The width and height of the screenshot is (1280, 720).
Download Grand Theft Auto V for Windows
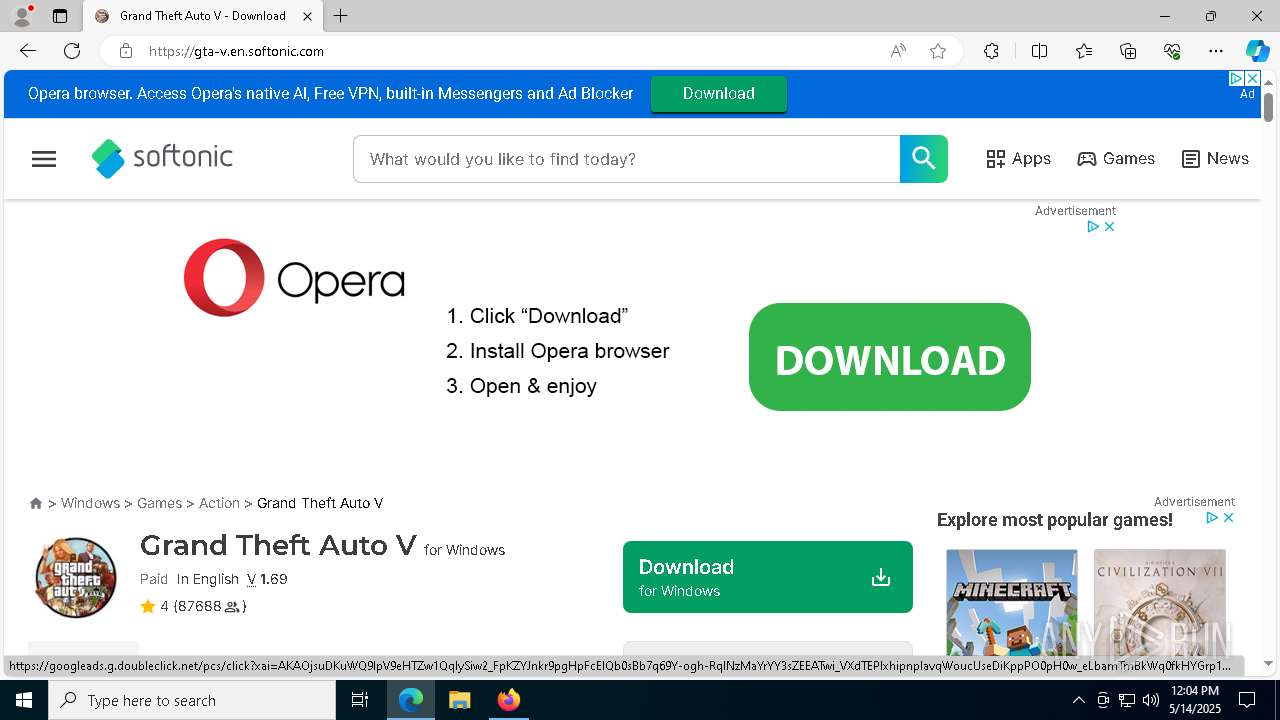click(x=767, y=577)
